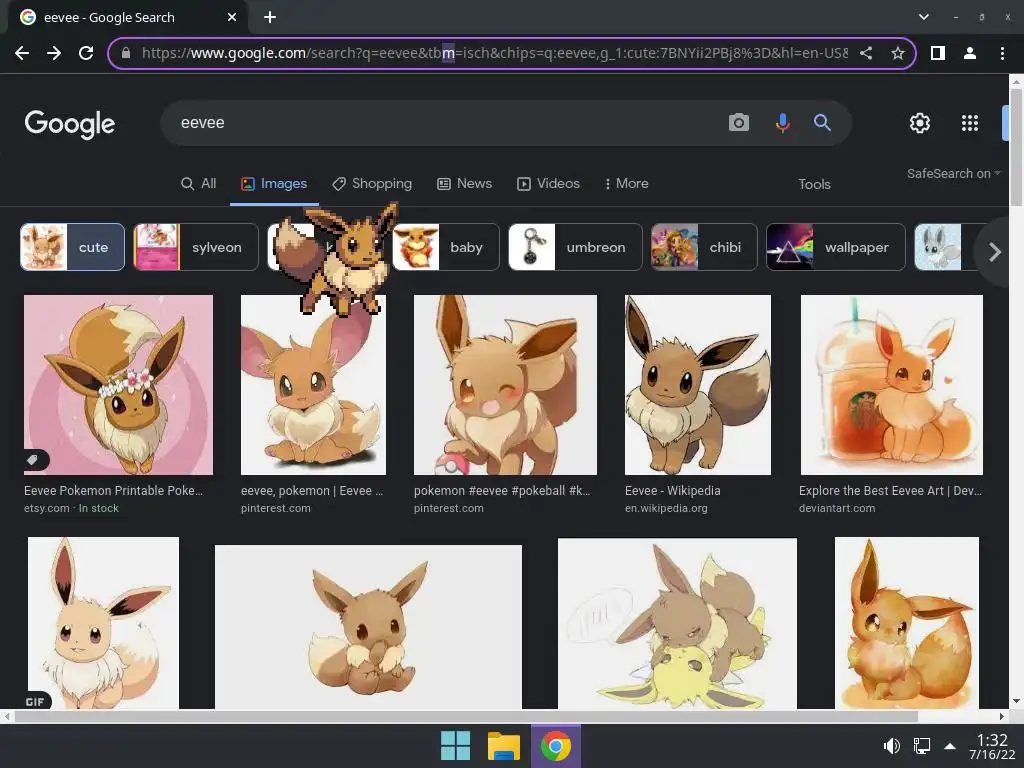Viewport: 1024px width, 768px height.
Task: Click the Eevee Pokemon Printable Poke... title link
Action: click(114, 490)
